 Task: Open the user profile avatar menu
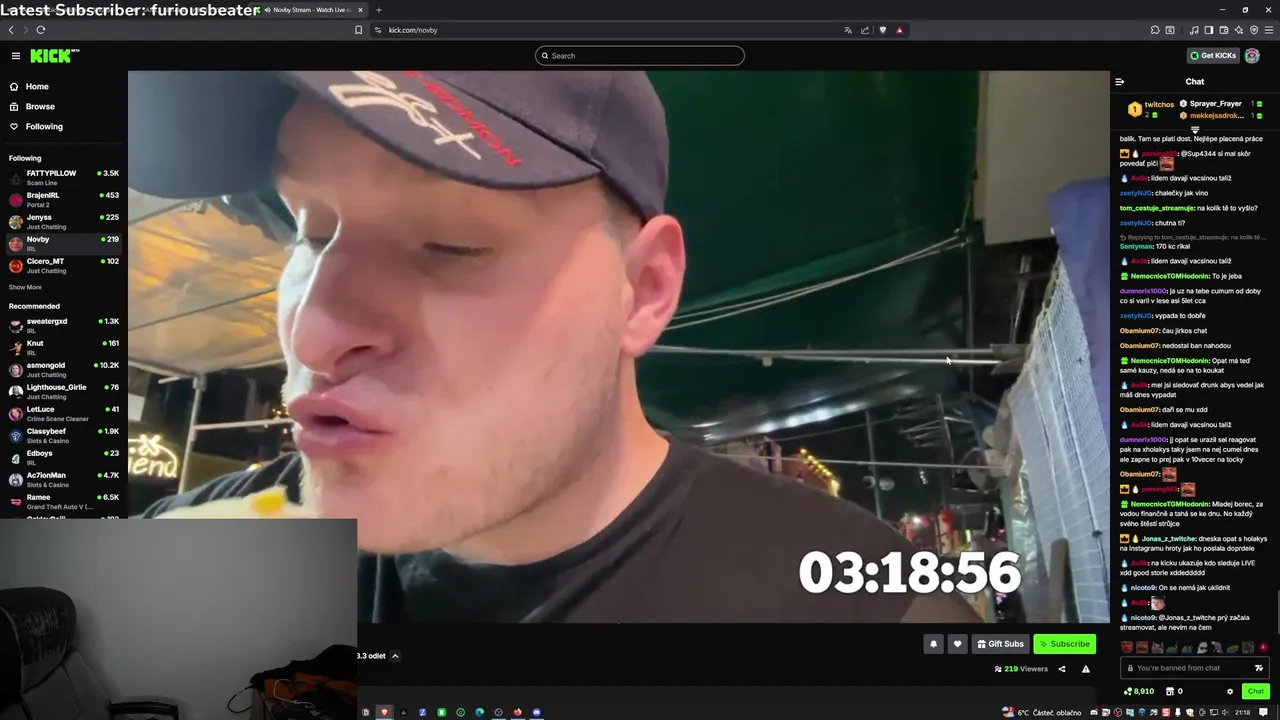coord(1252,56)
